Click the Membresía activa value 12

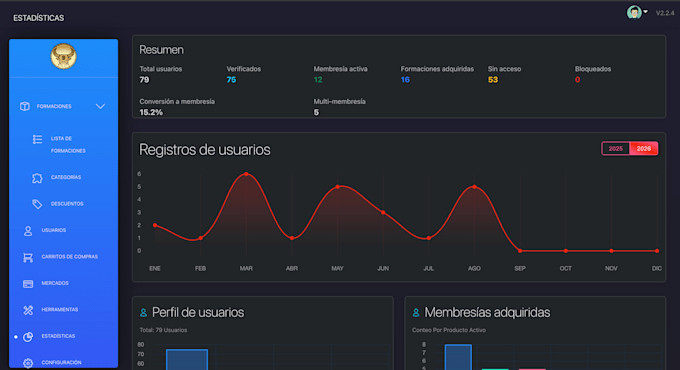pos(318,80)
